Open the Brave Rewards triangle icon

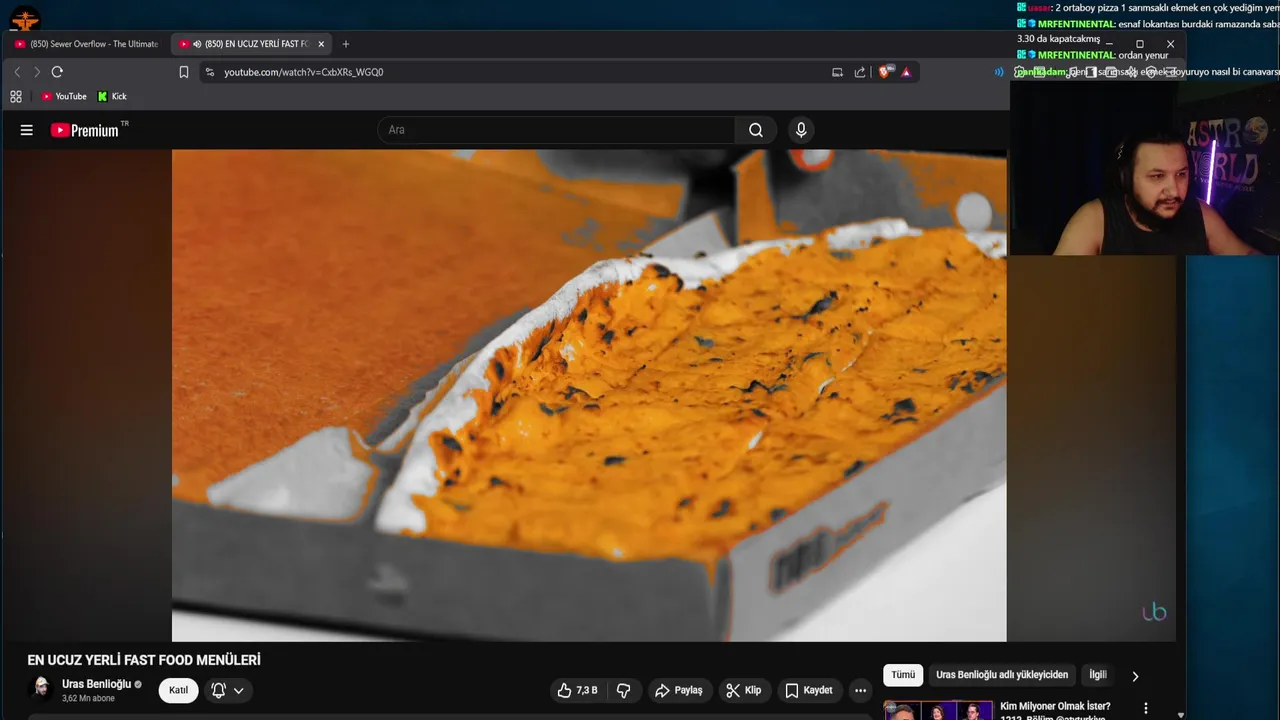[906, 72]
